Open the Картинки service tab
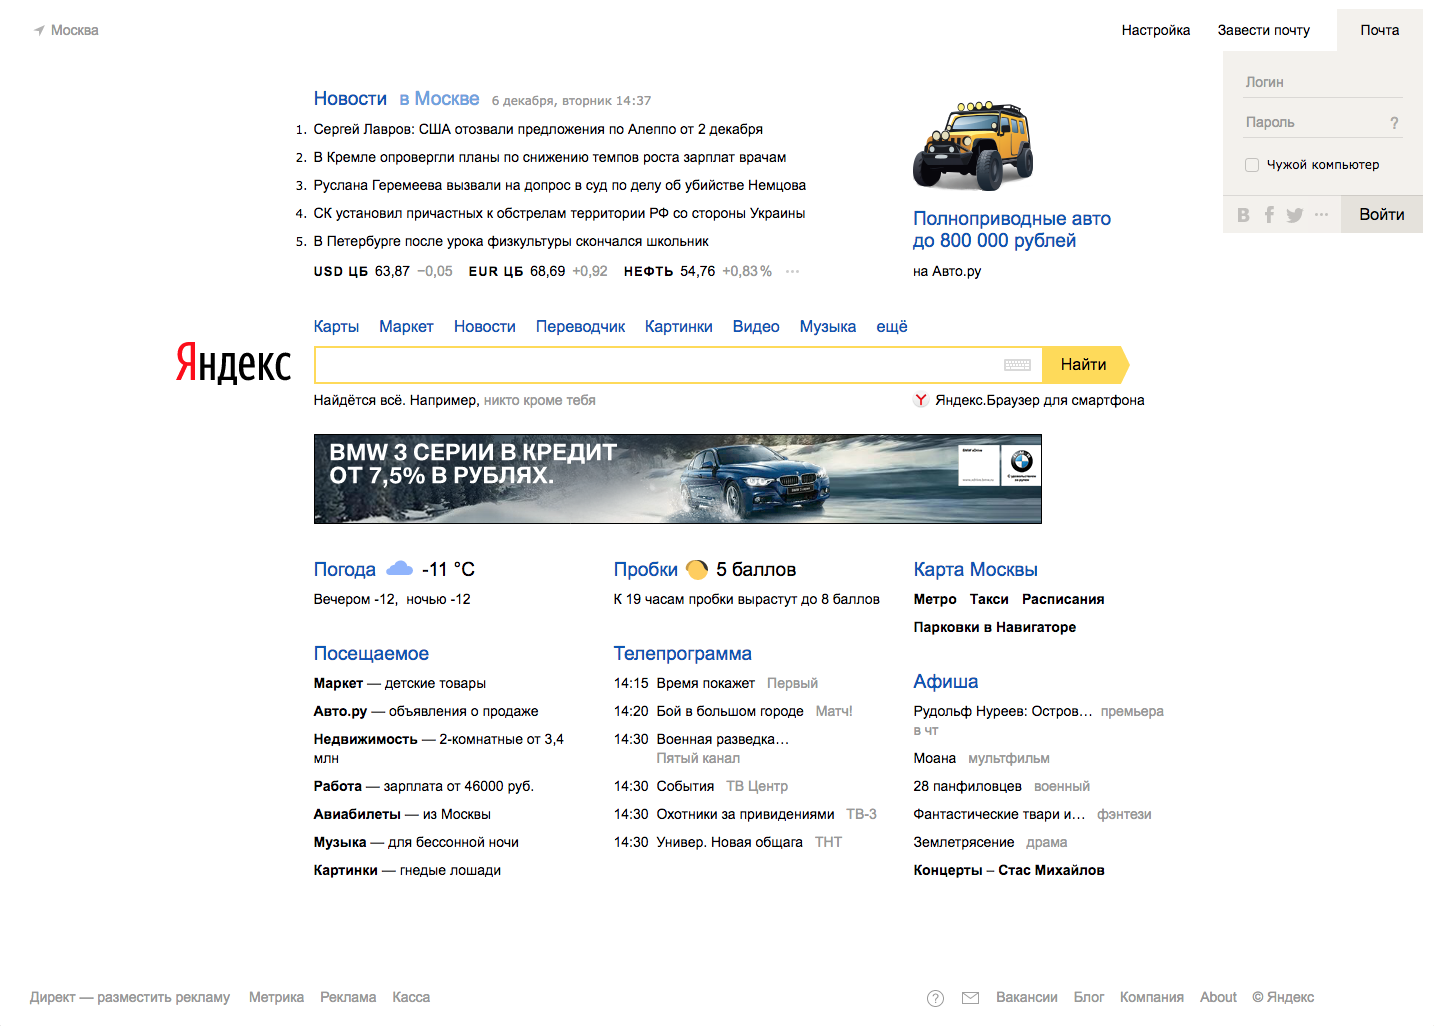1434x1026 pixels. (678, 327)
